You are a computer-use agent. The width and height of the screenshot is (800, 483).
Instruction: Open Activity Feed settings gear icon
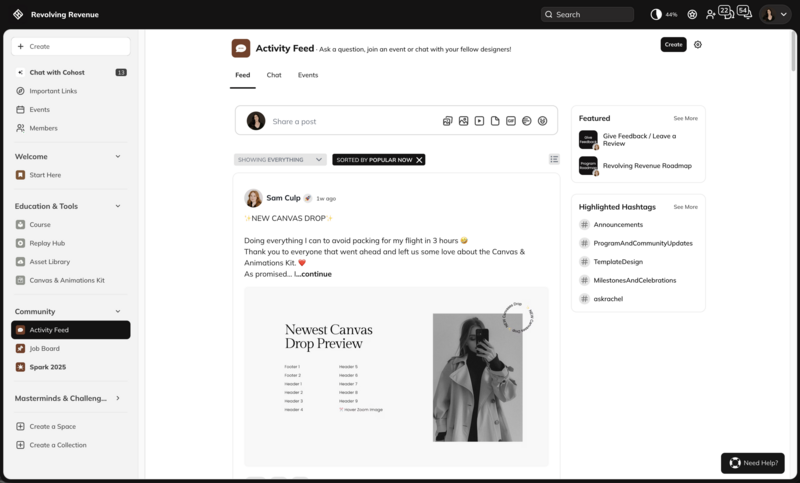[698, 44]
